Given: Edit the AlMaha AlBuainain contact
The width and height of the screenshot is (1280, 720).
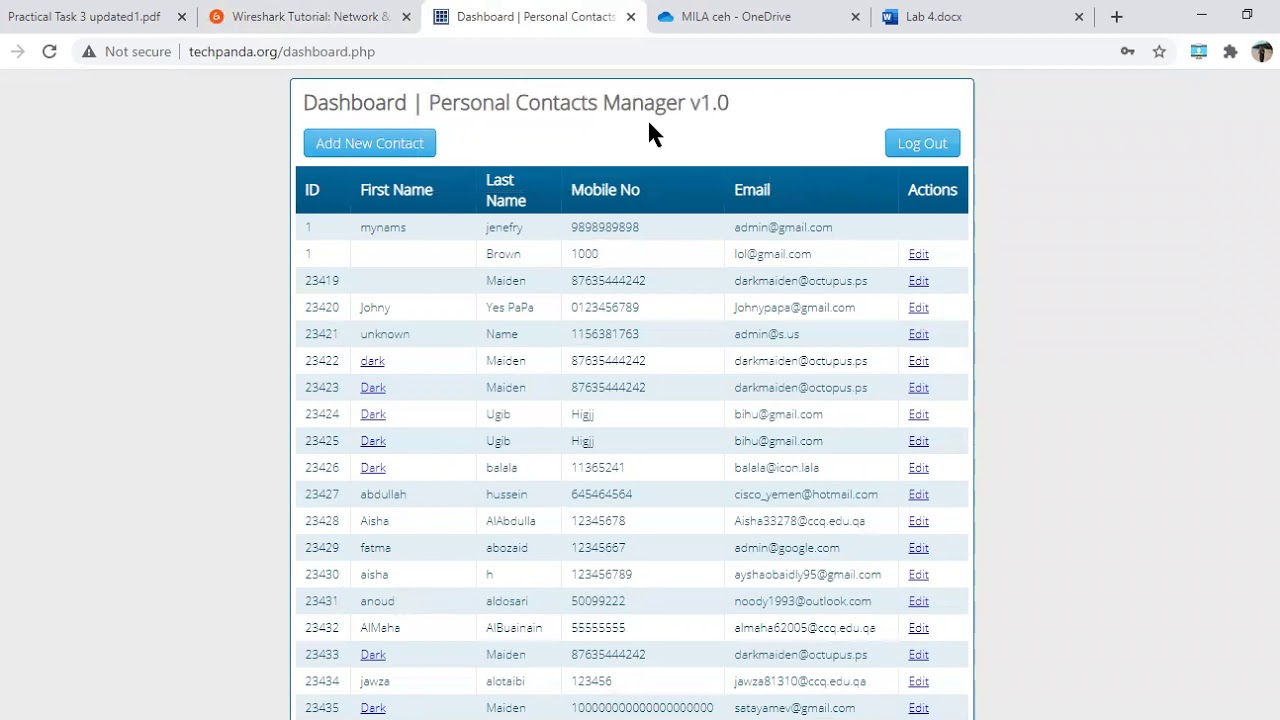Looking at the screenshot, I should click(918, 628).
